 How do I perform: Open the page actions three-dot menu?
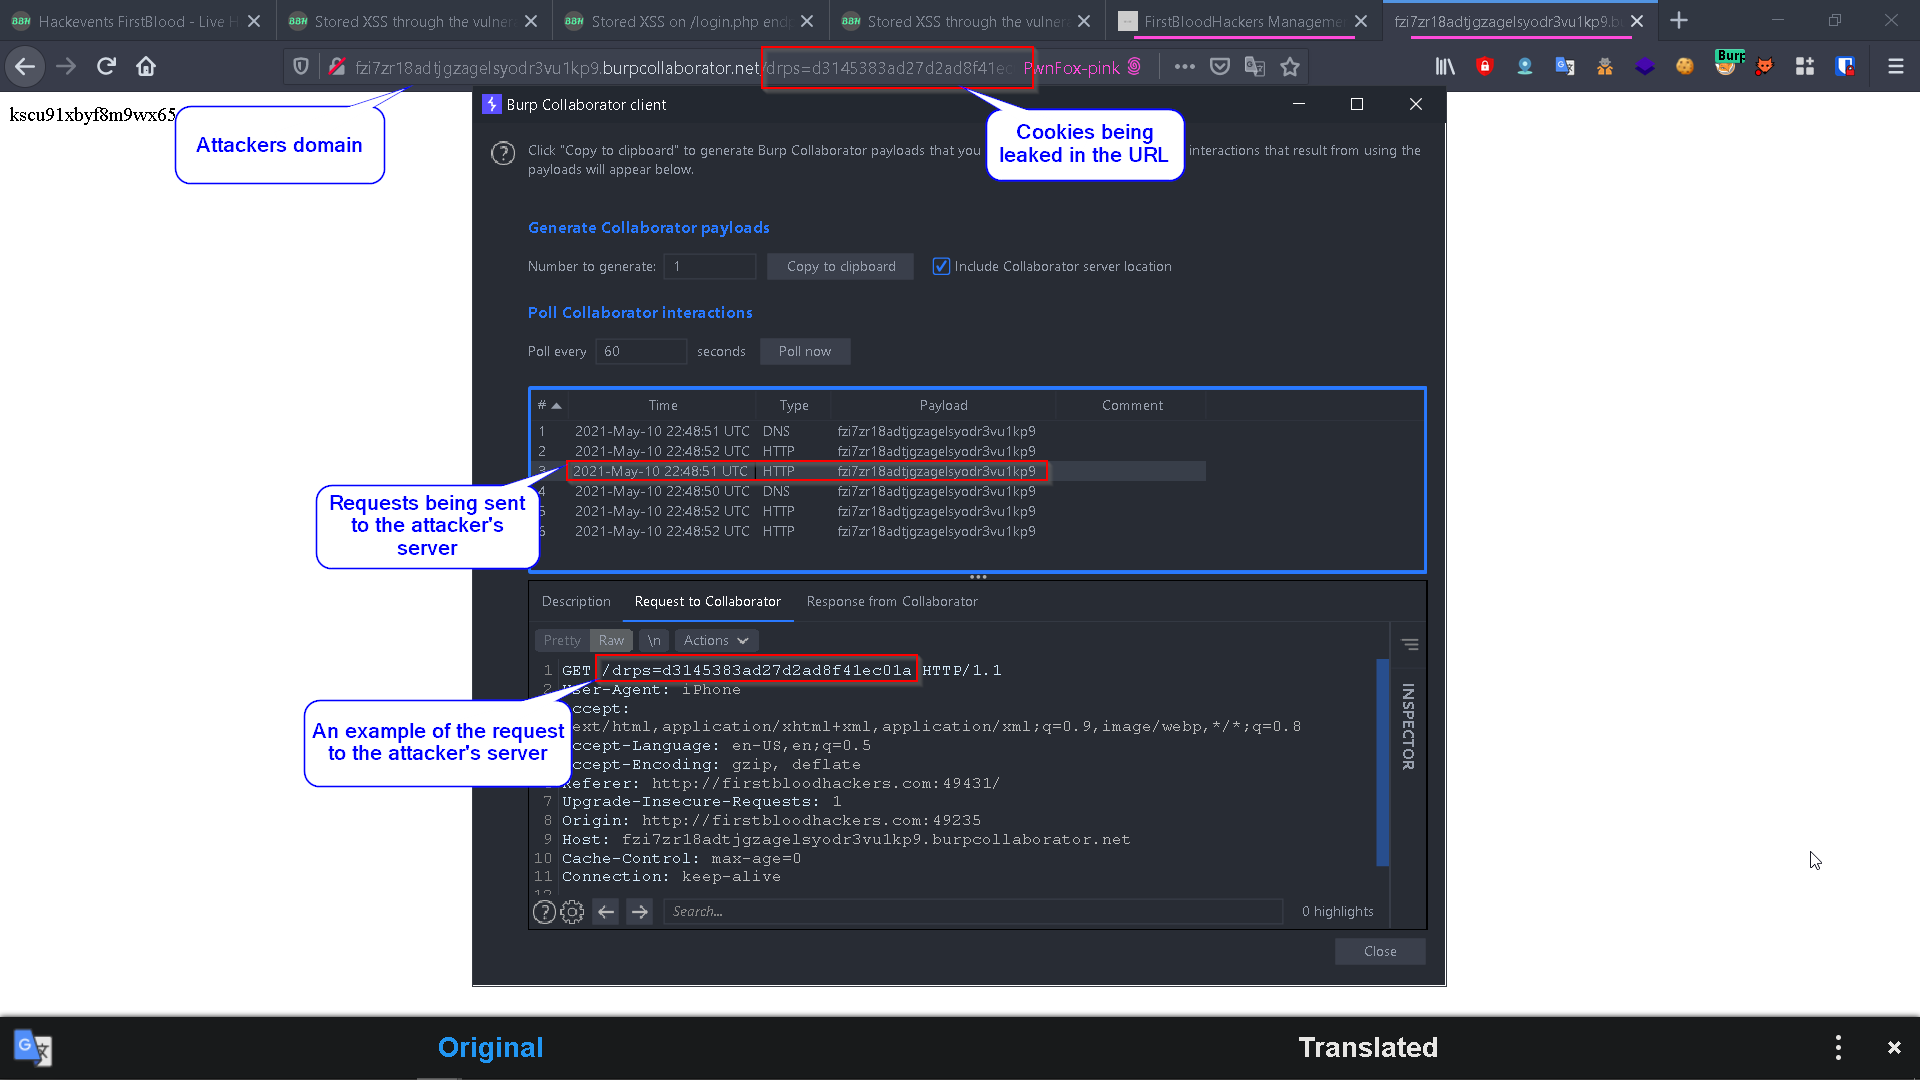click(x=1185, y=67)
